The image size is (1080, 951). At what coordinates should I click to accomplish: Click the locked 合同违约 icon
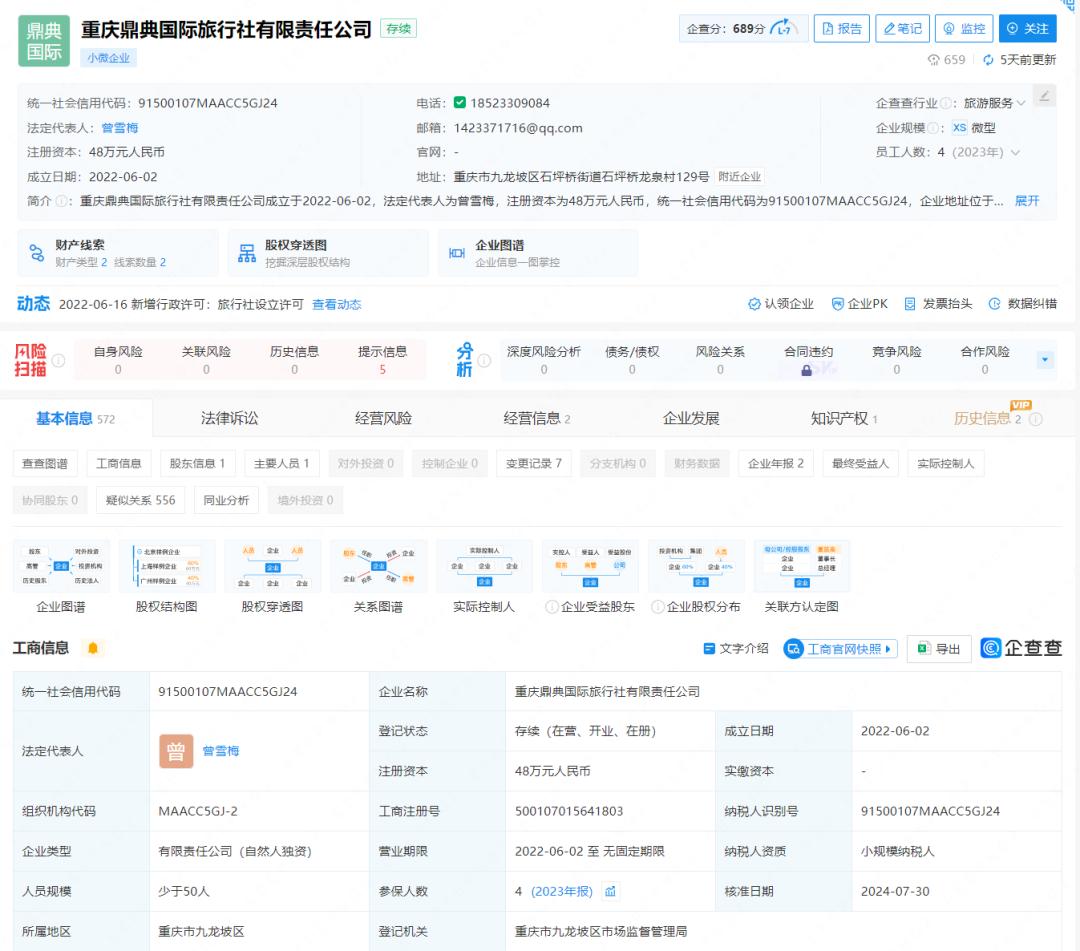(x=807, y=370)
